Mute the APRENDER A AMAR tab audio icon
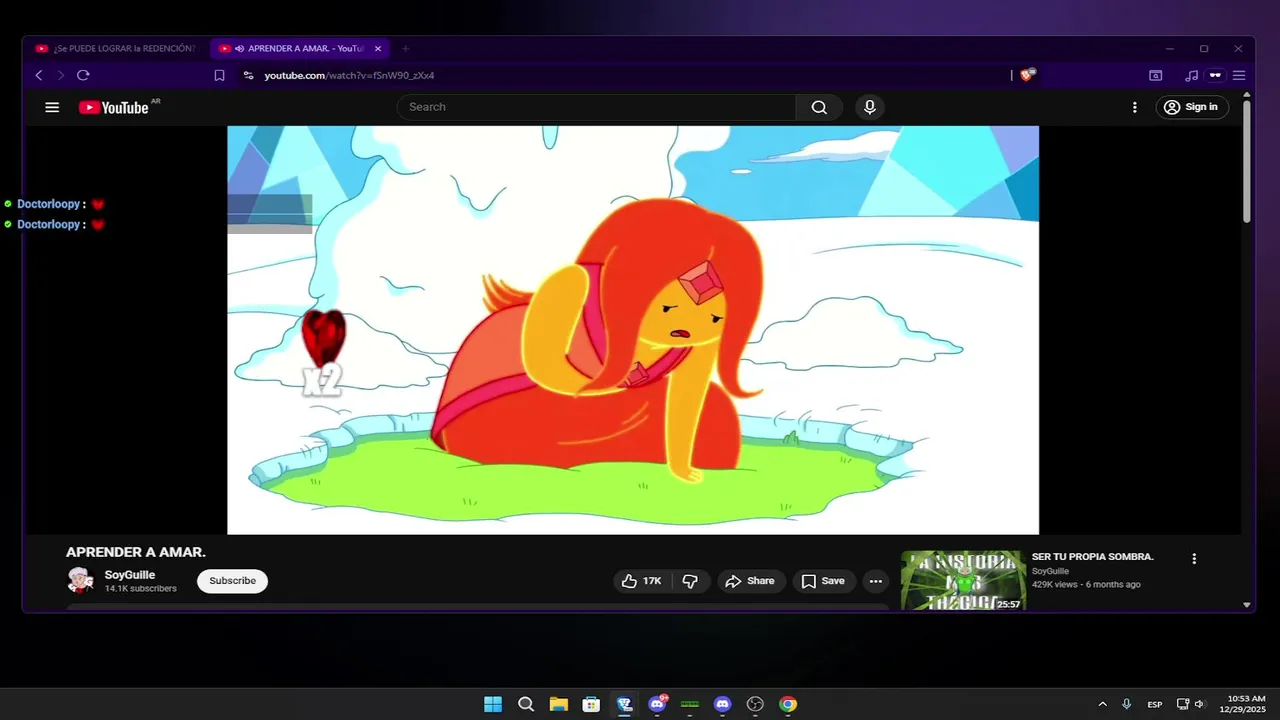 coord(239,48)
